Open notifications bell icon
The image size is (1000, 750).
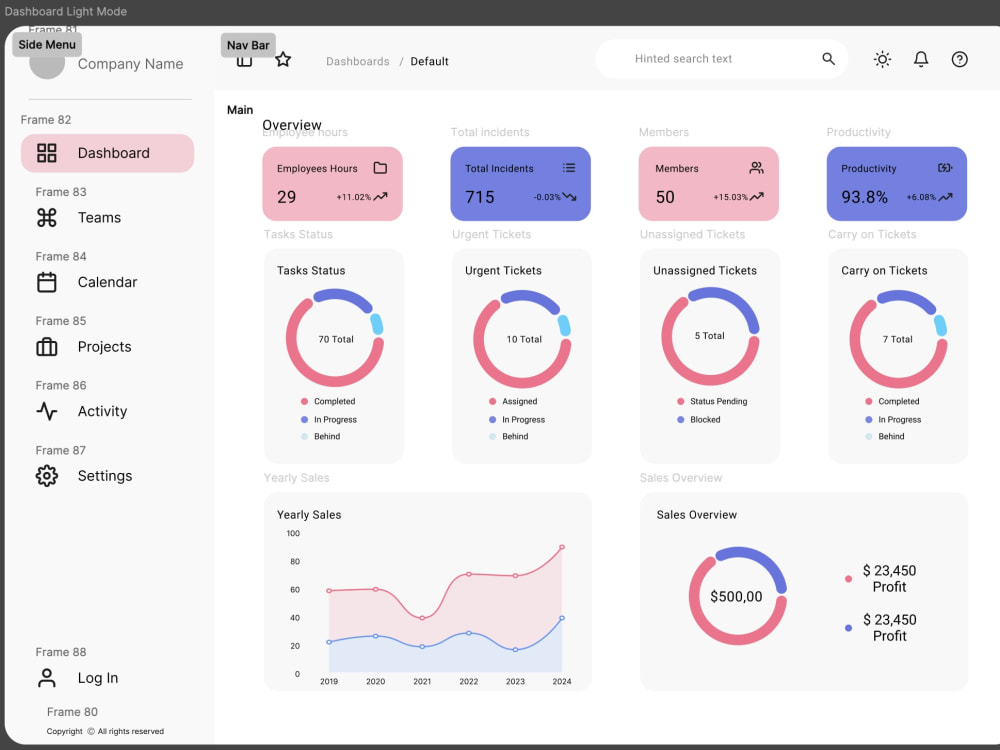point(921,59)
